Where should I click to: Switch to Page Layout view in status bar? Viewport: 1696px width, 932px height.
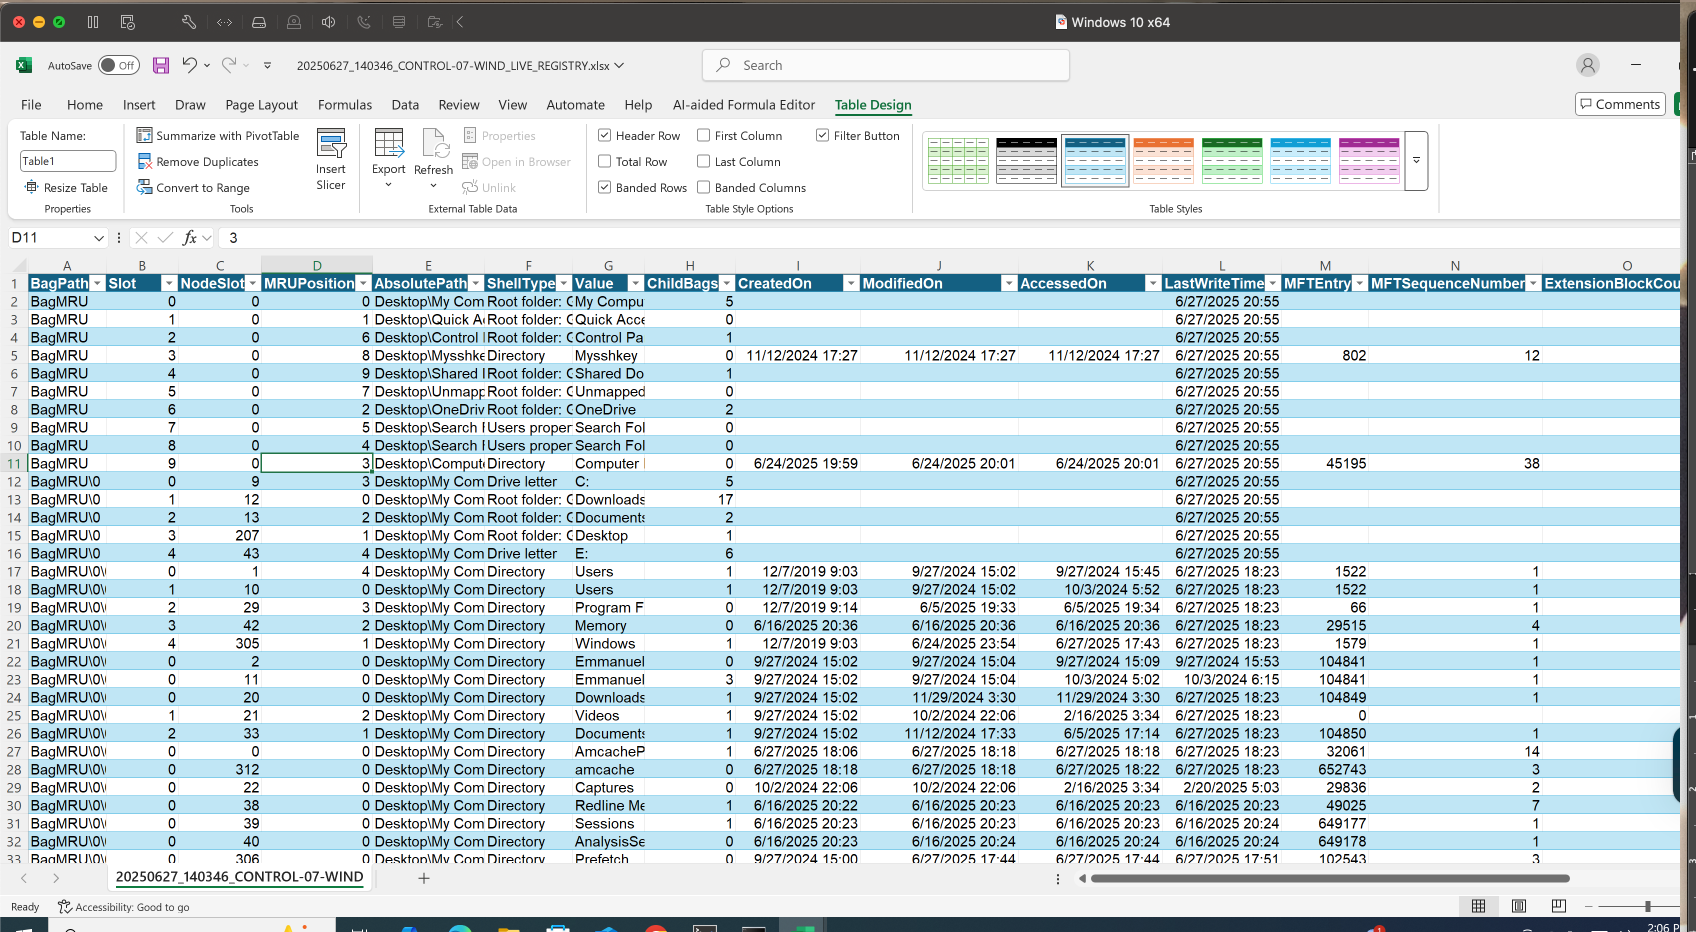point(1518,906)
